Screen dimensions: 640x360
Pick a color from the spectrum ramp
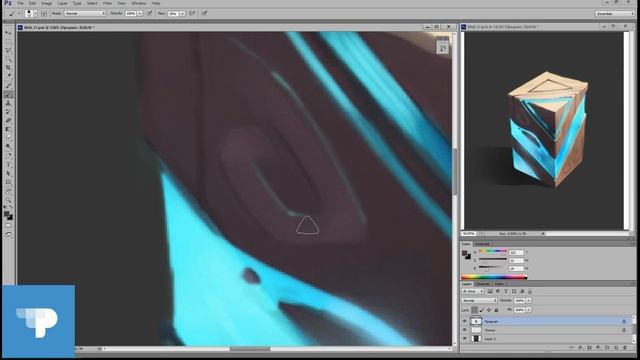pos(494,277)
